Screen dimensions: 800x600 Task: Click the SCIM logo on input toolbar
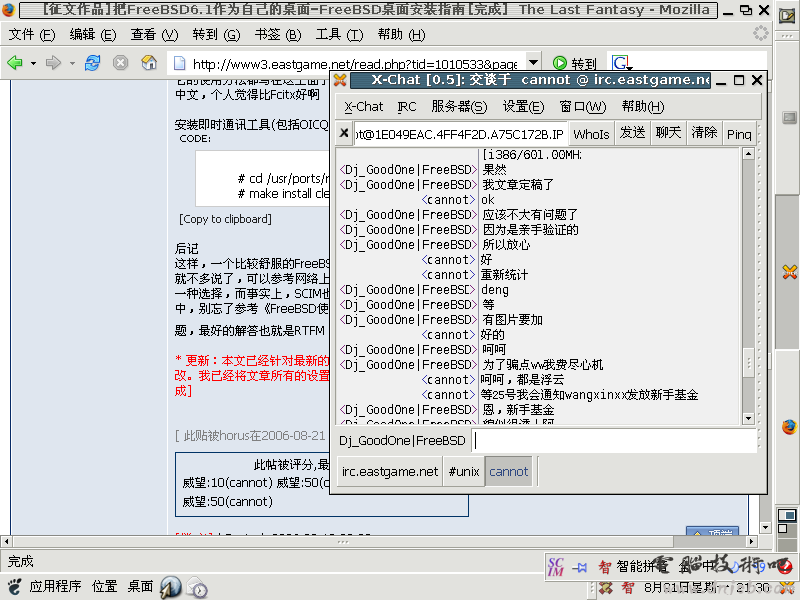tap(556, 566)
